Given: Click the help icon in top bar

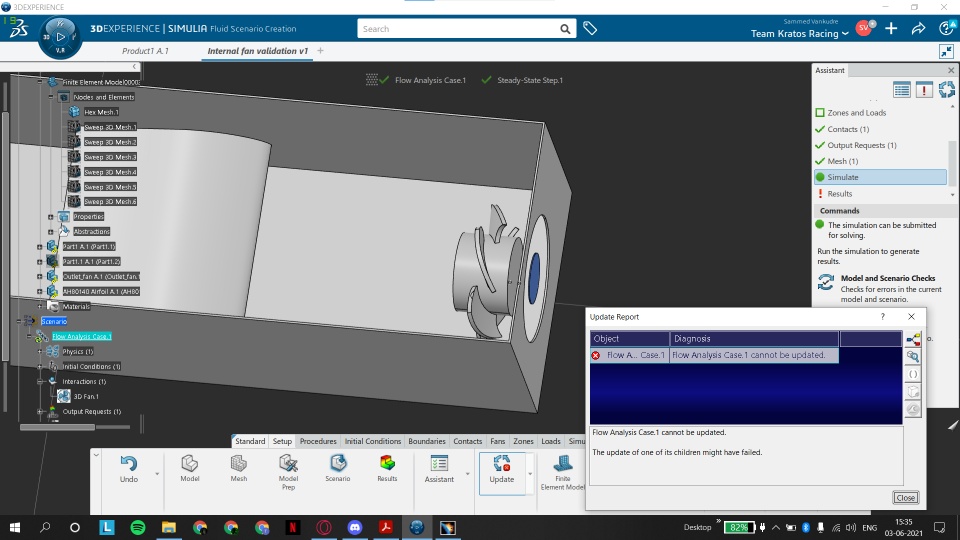Looking at the screenshot, I should [x=946, y=28].
